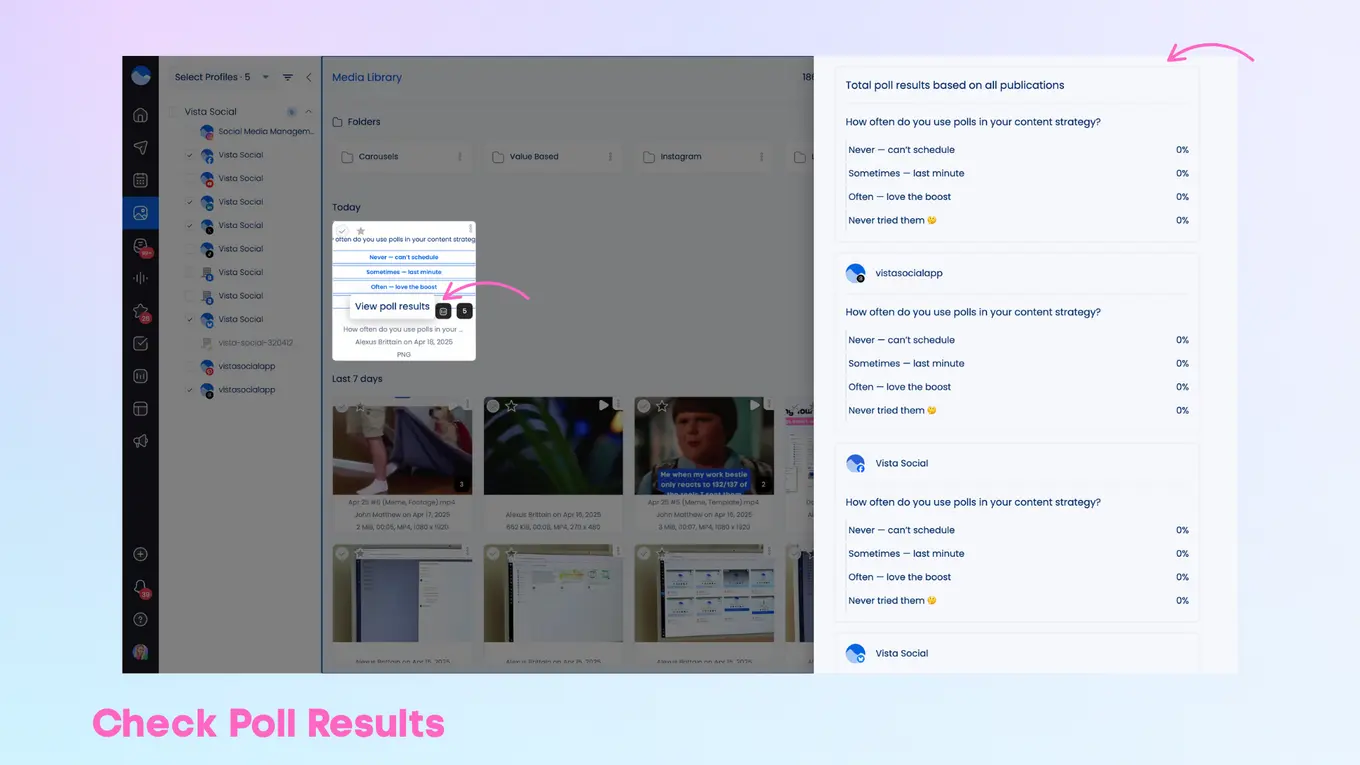Collapse the left panel with the chevron
The width and height of the screenshot is (1360, 765).
[x=309, y=76]
